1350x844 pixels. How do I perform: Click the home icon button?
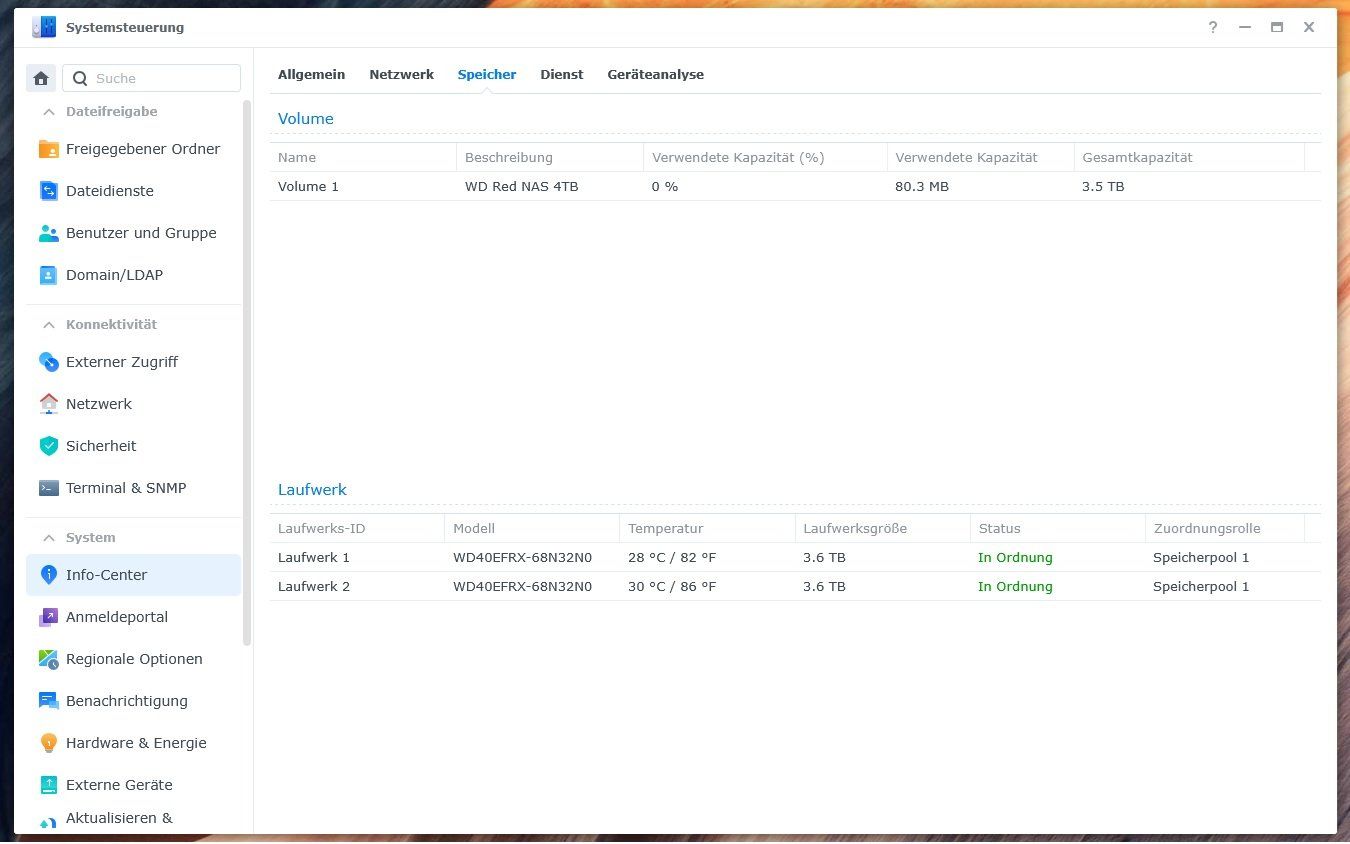click(x=41, y=78)
